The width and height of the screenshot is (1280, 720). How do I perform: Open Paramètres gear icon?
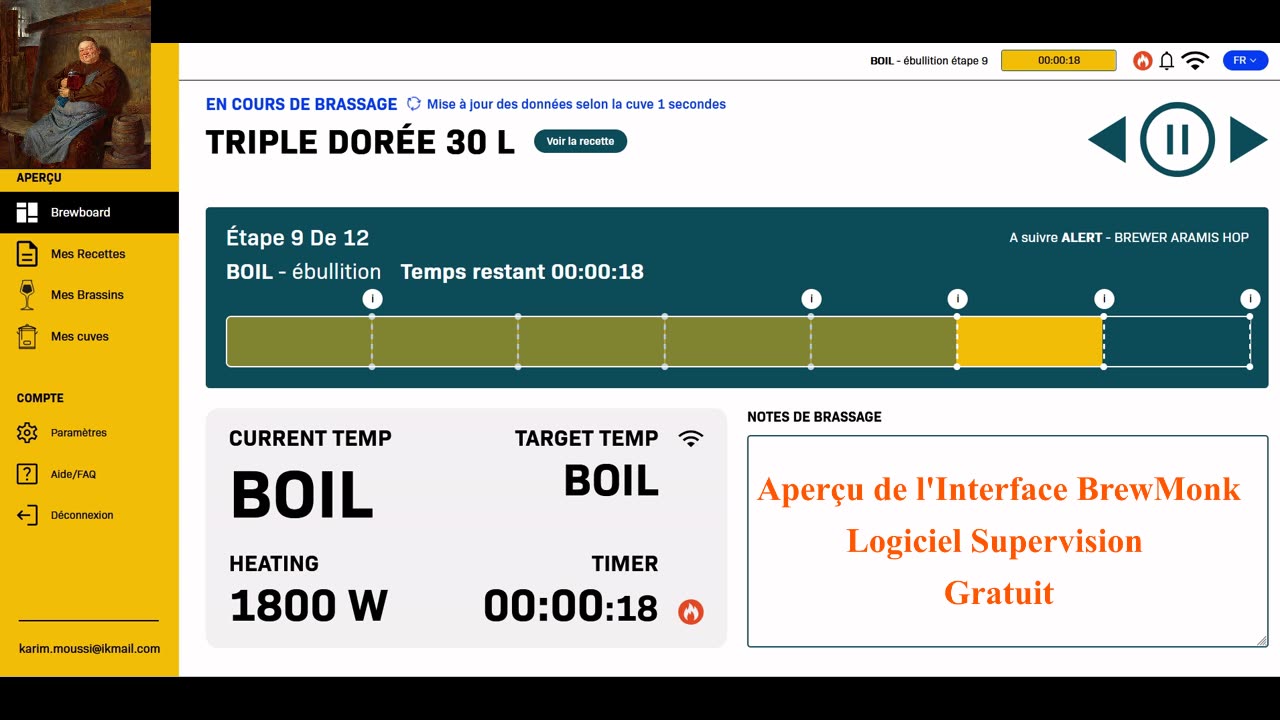pyautogui.click(x=27, y=433)
